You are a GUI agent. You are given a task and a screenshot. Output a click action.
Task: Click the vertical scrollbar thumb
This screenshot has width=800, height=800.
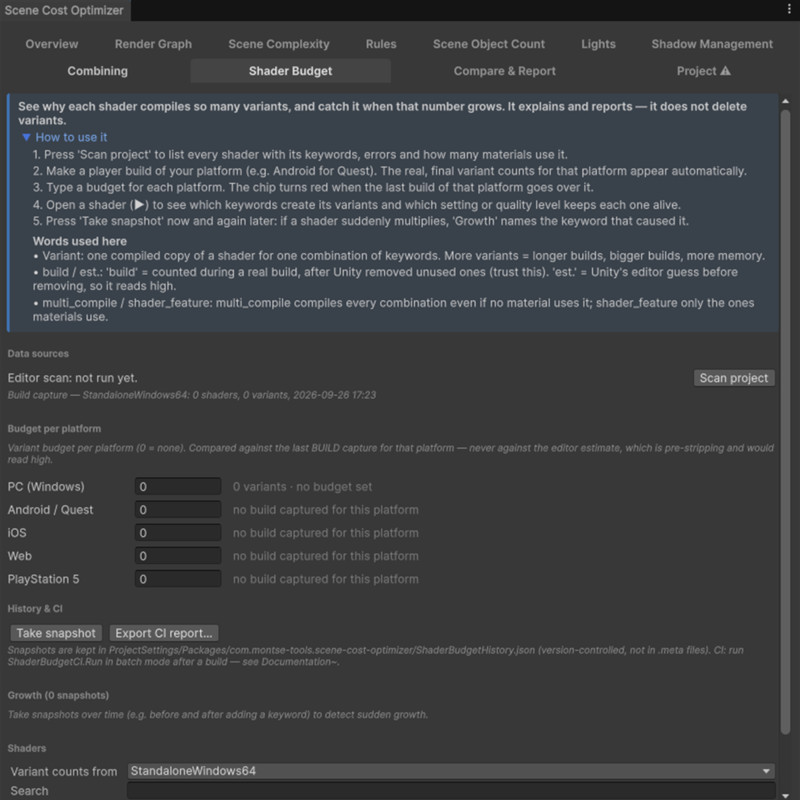click(785, 422)
